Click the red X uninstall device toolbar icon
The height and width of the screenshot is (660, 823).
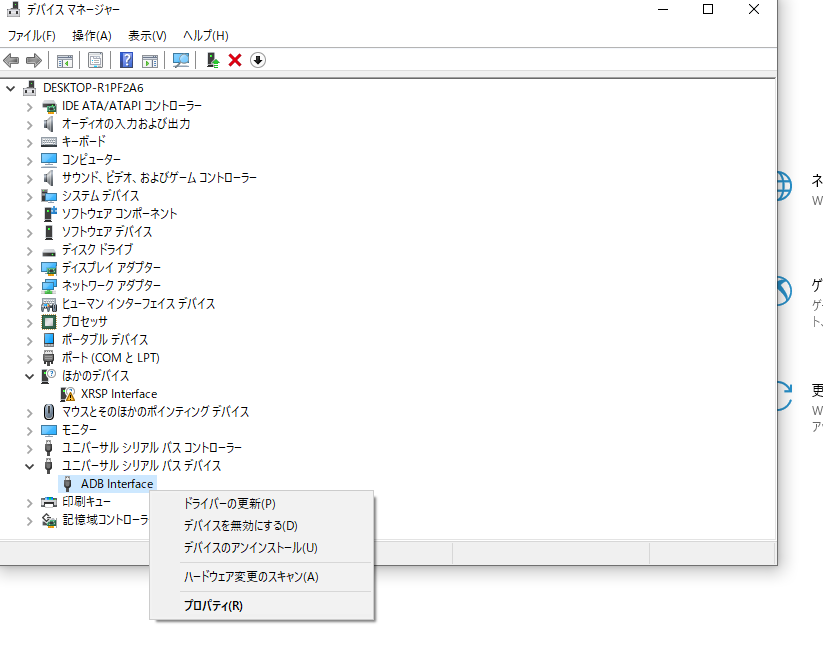coord(235,60)
